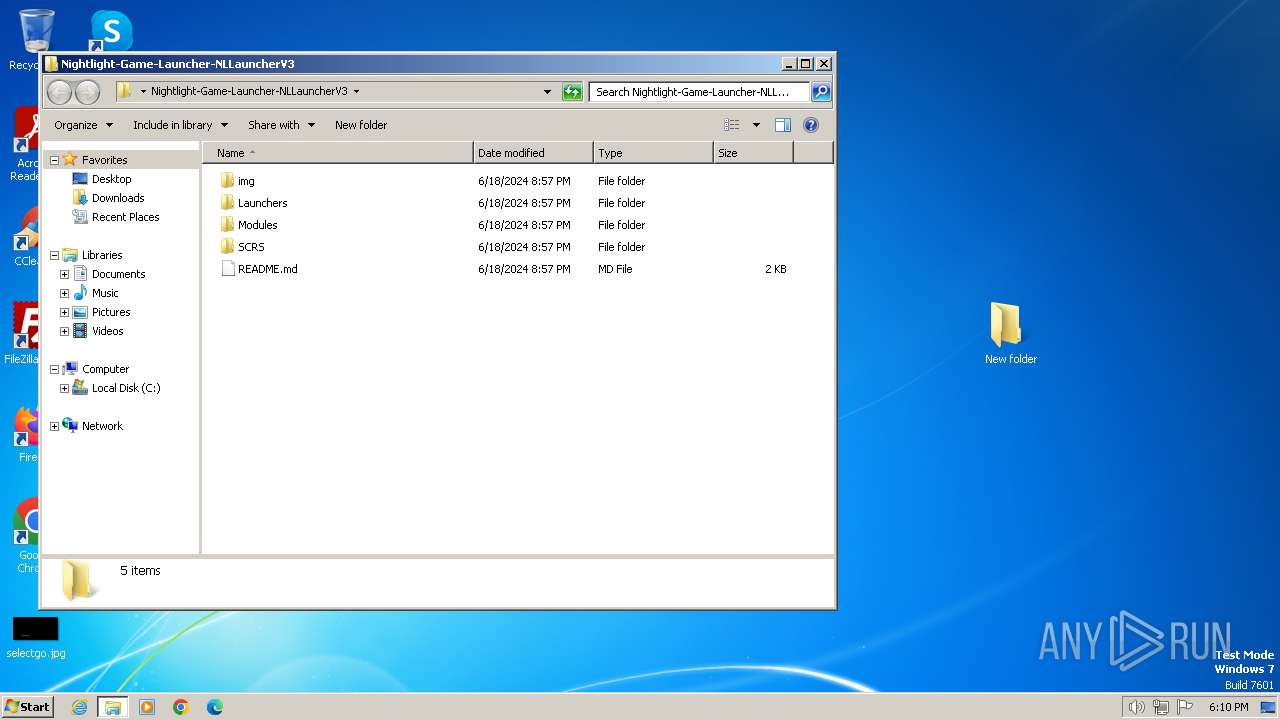
Task: Select the README.md file icon
Action: click(228, 269)
